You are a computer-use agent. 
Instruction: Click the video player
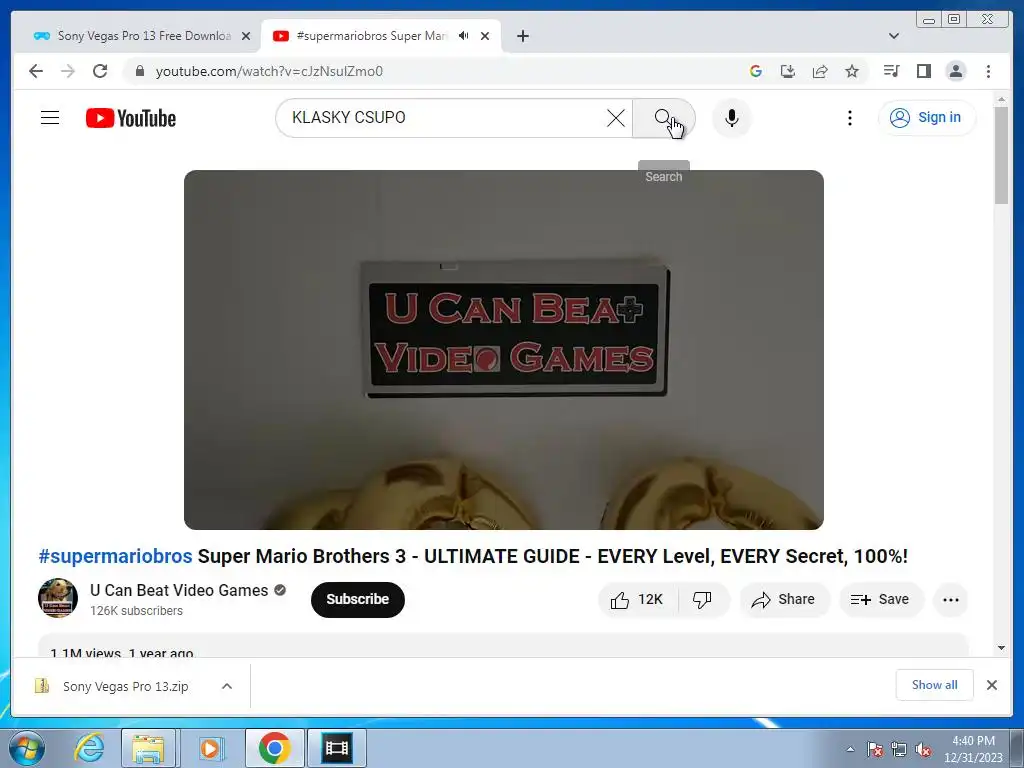point(504,349)
